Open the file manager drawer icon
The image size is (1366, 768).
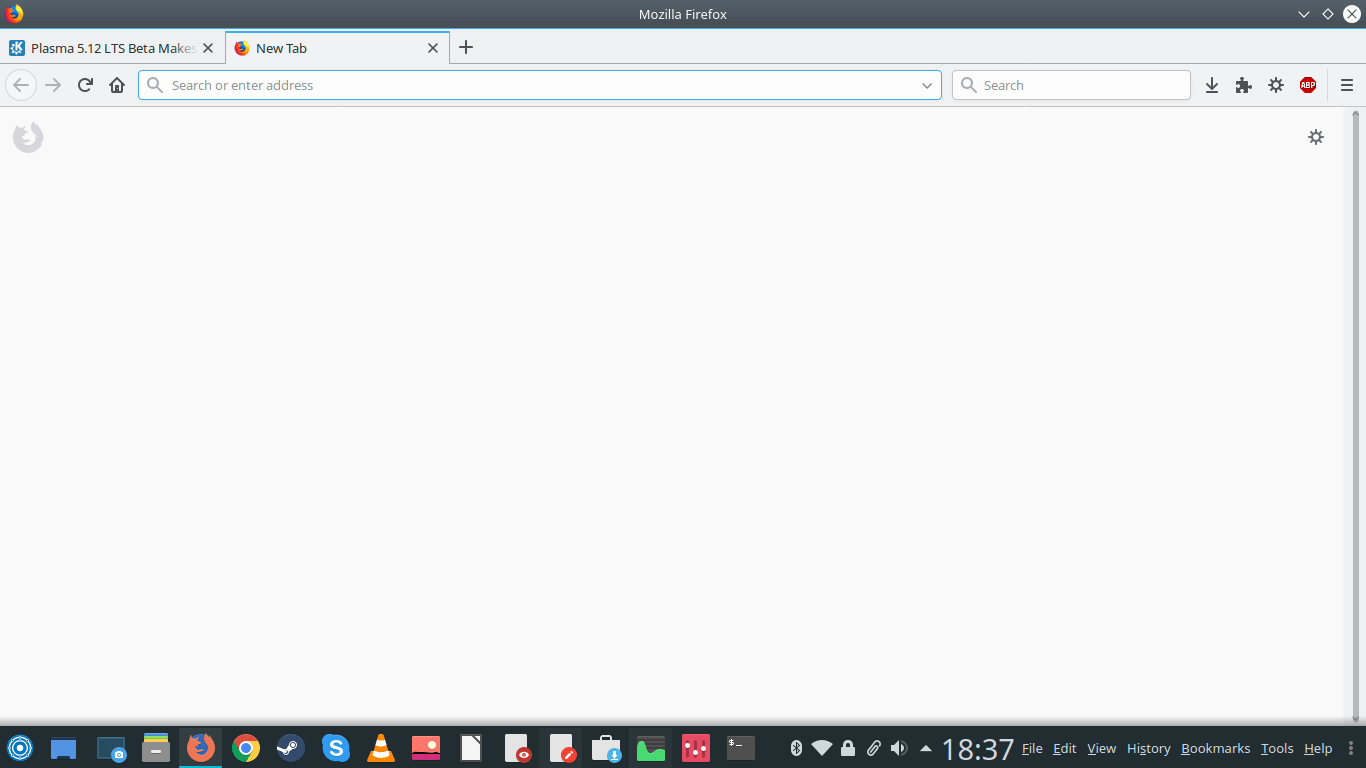point(156,747)
